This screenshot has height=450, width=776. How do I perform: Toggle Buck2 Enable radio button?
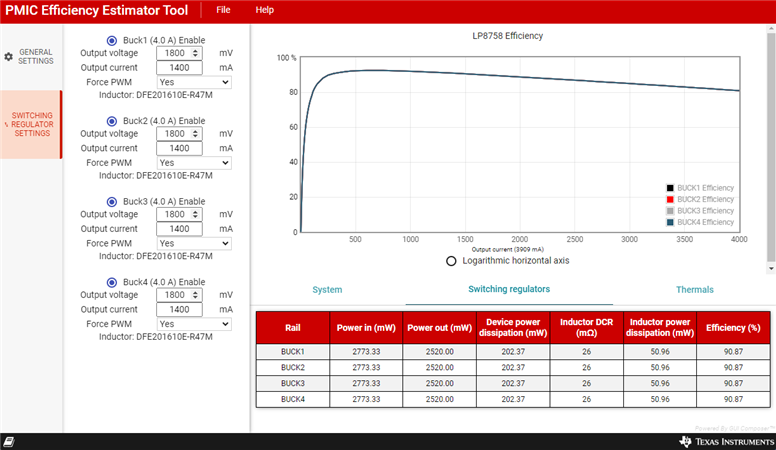pyautogui.click(x=112, y=121)
